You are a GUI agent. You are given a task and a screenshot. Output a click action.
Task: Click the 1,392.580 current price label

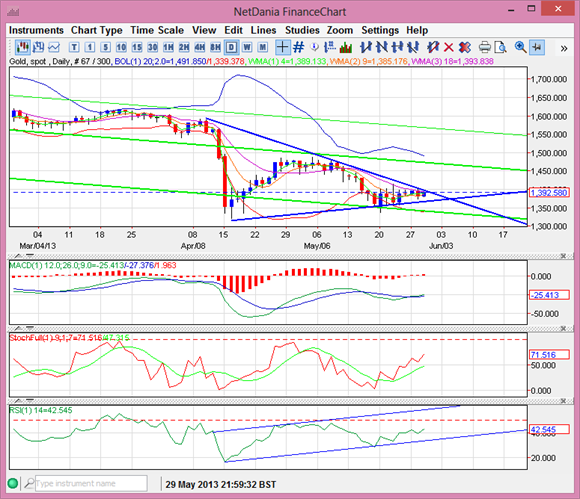pyautogui.click(x=549, y=193)
